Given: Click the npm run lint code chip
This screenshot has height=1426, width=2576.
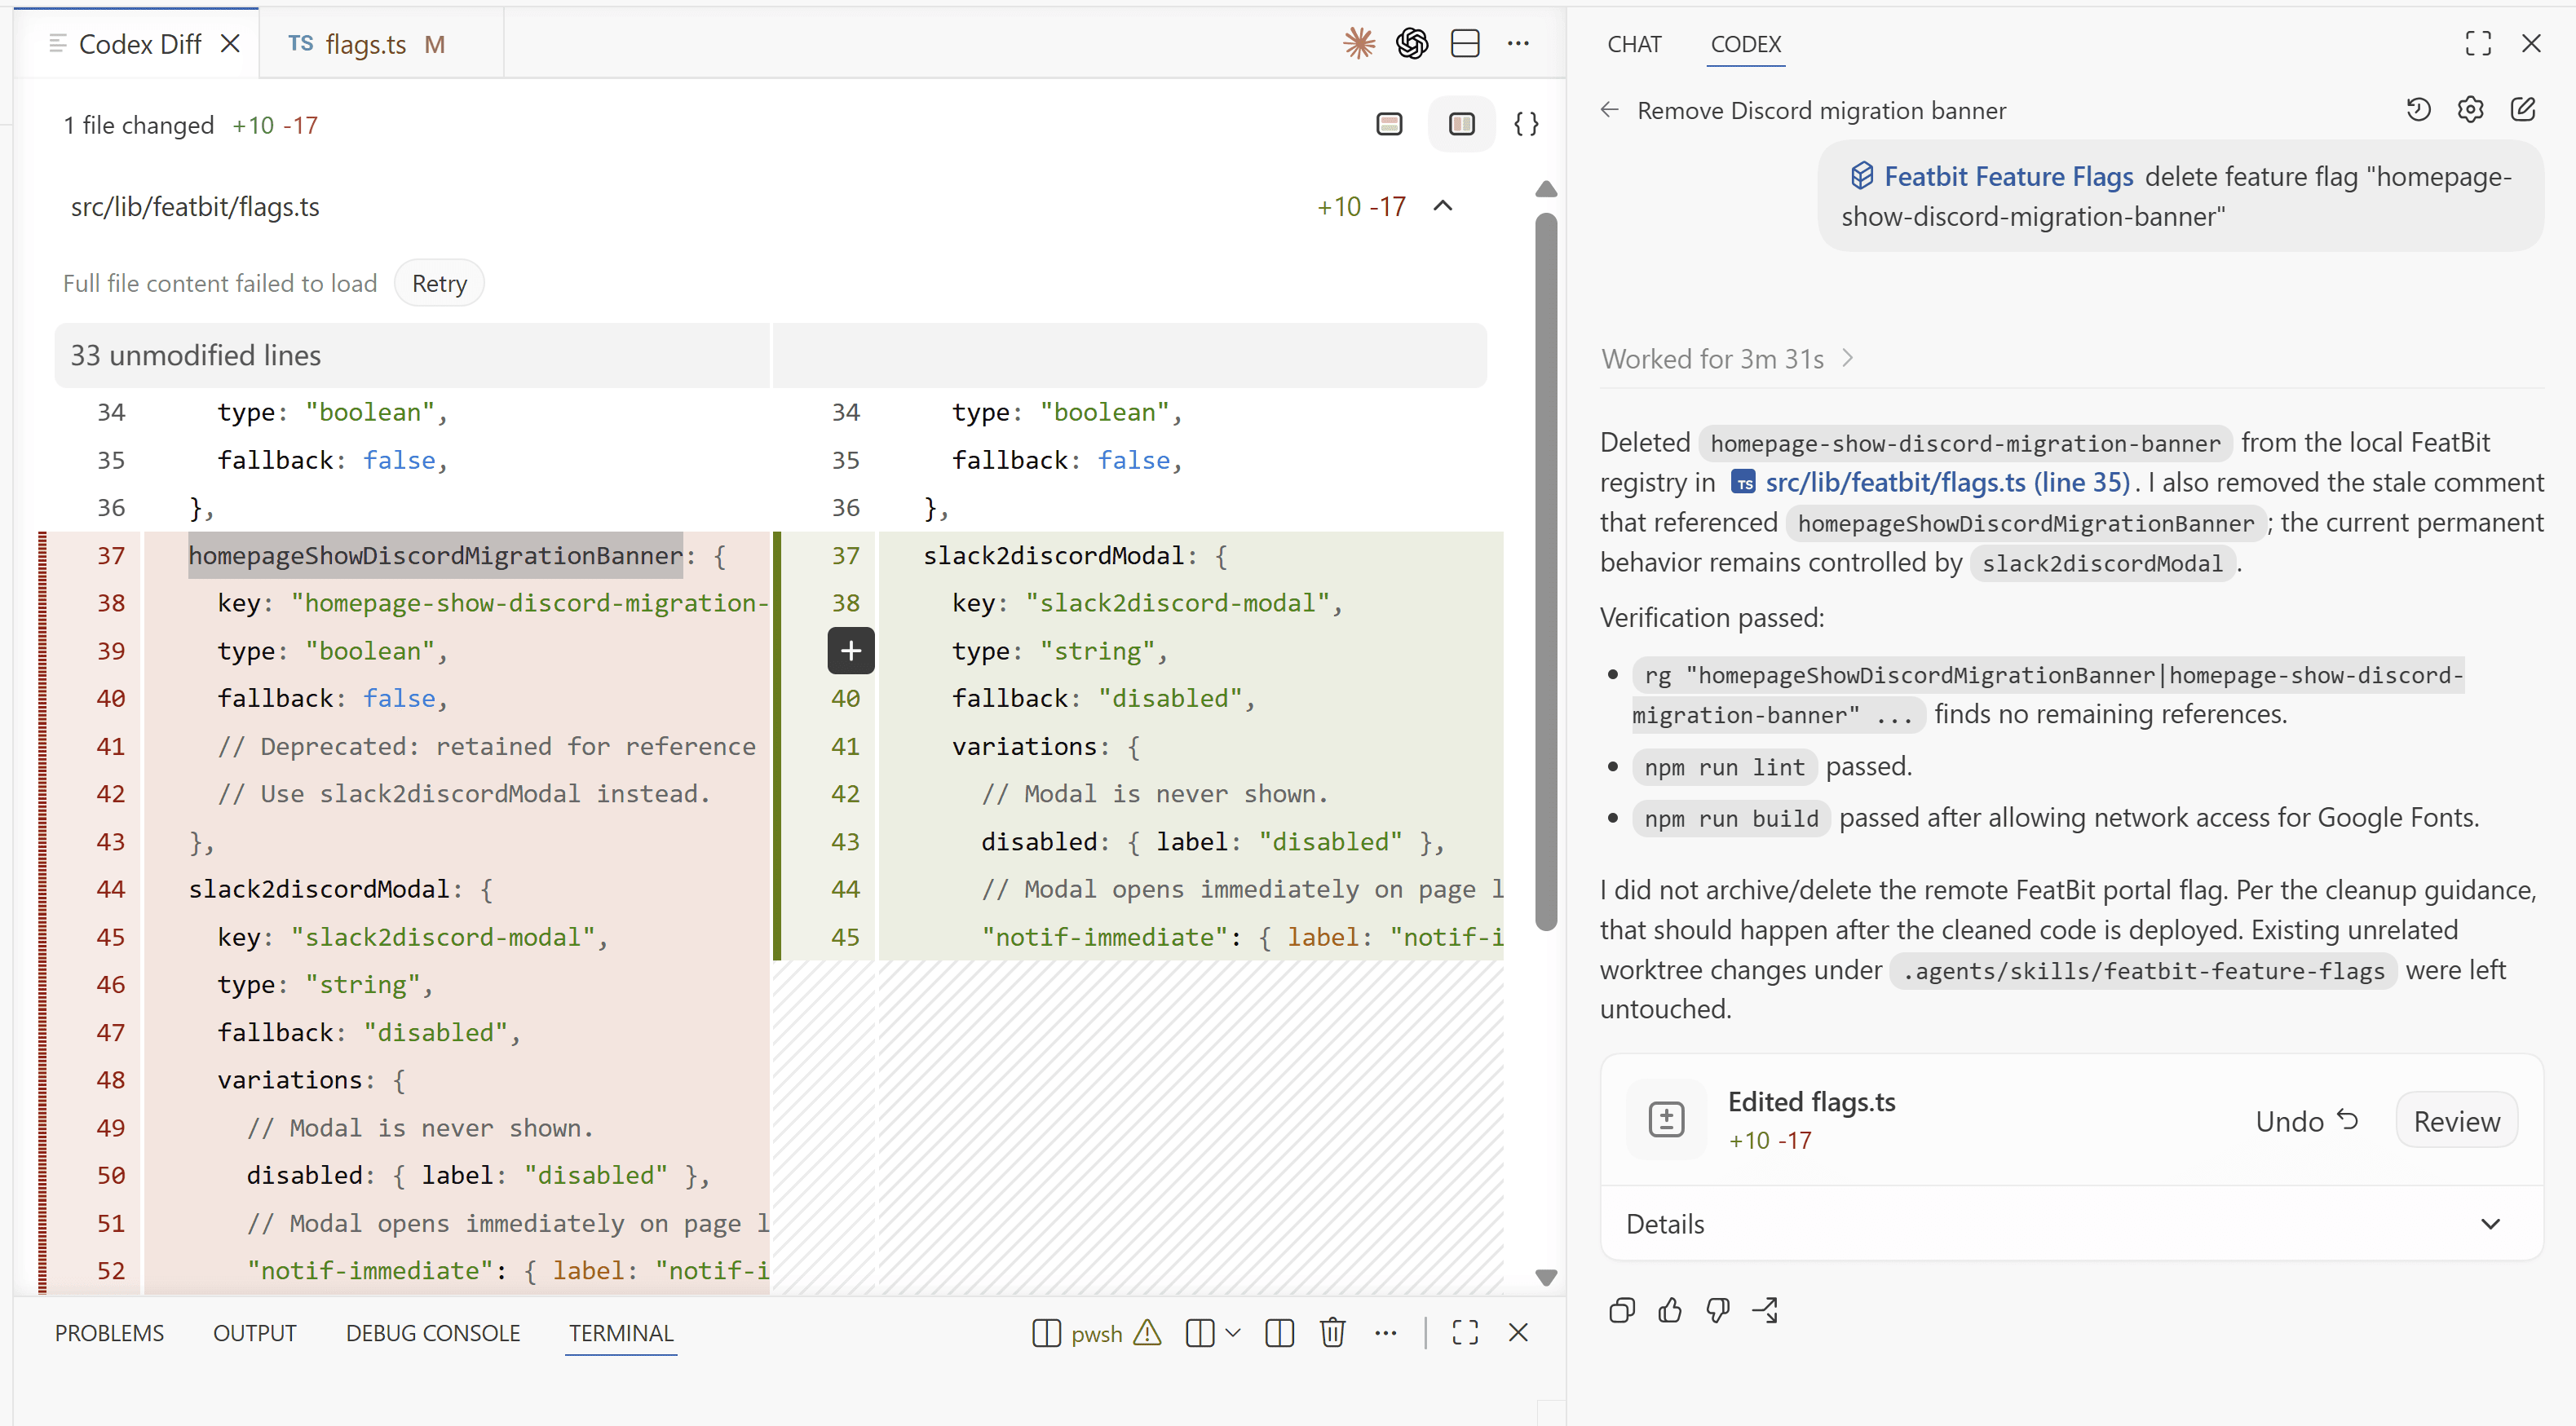Looking at the screenshot, I should point(1724,767).
